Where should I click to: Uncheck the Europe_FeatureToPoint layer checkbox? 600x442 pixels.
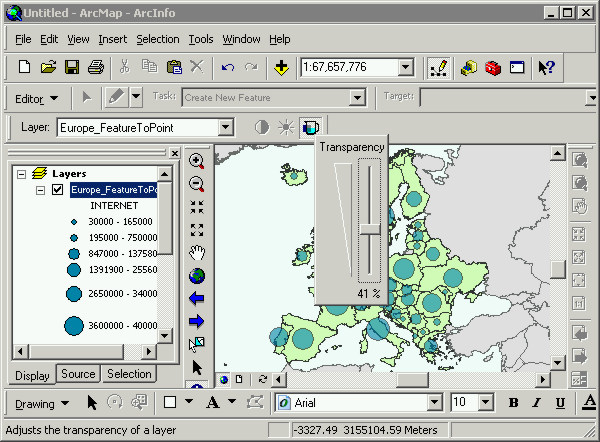[x=57, y=190]
